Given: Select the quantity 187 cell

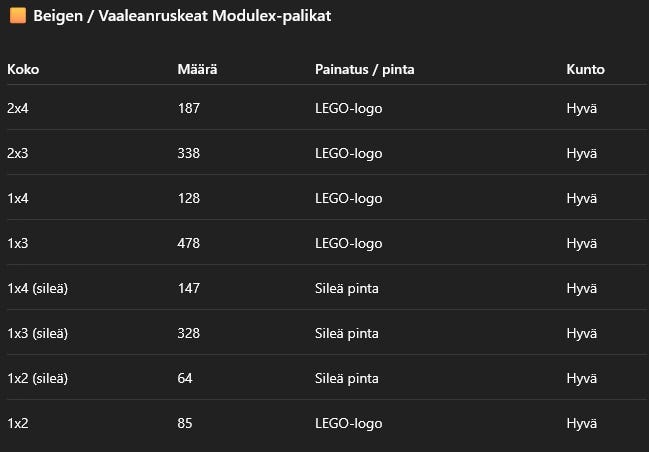Looking at the screenshot, I should tap(189, 108).
